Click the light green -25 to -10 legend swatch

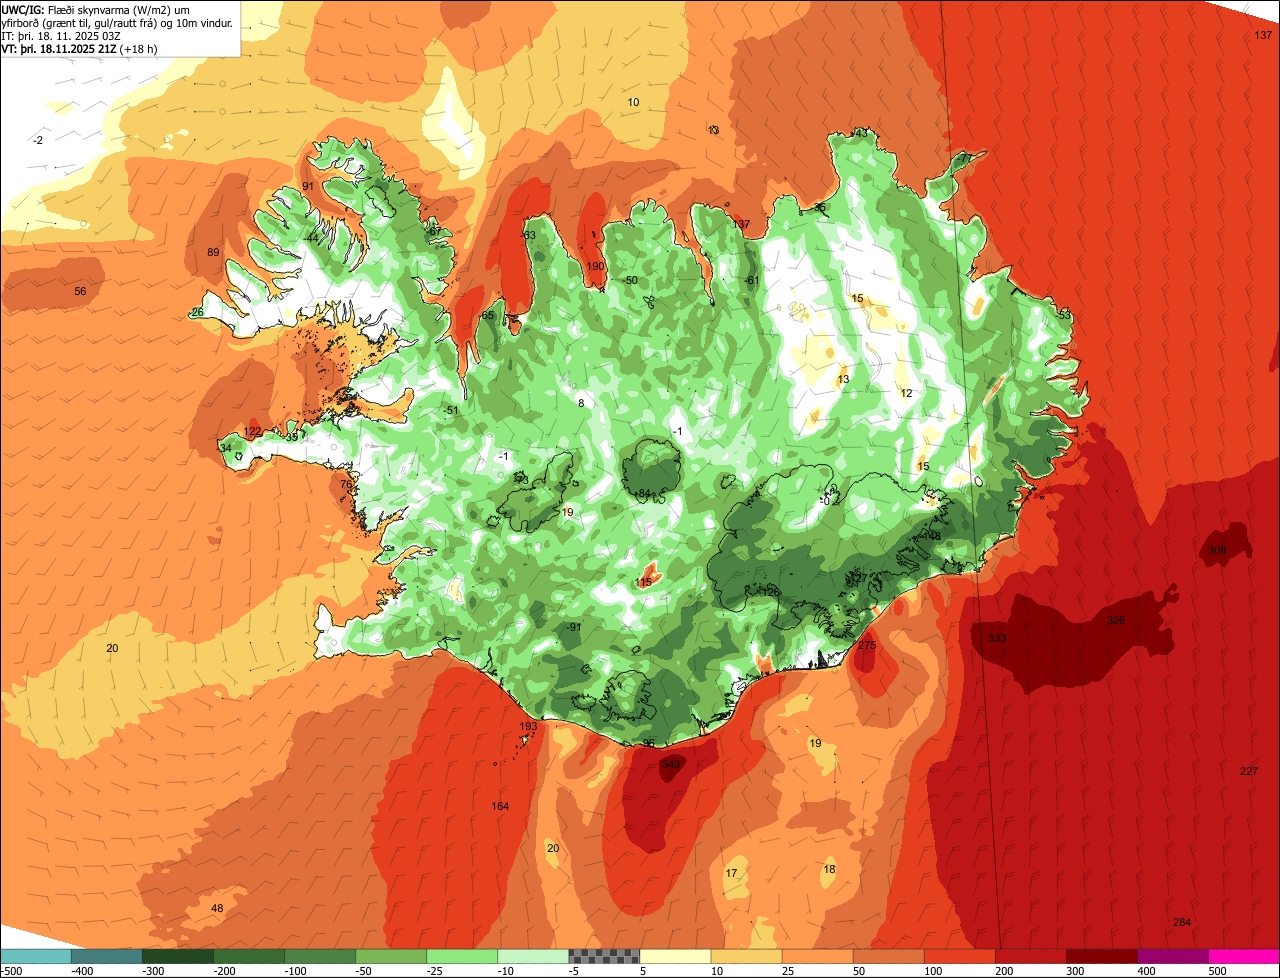coord(461,956)
